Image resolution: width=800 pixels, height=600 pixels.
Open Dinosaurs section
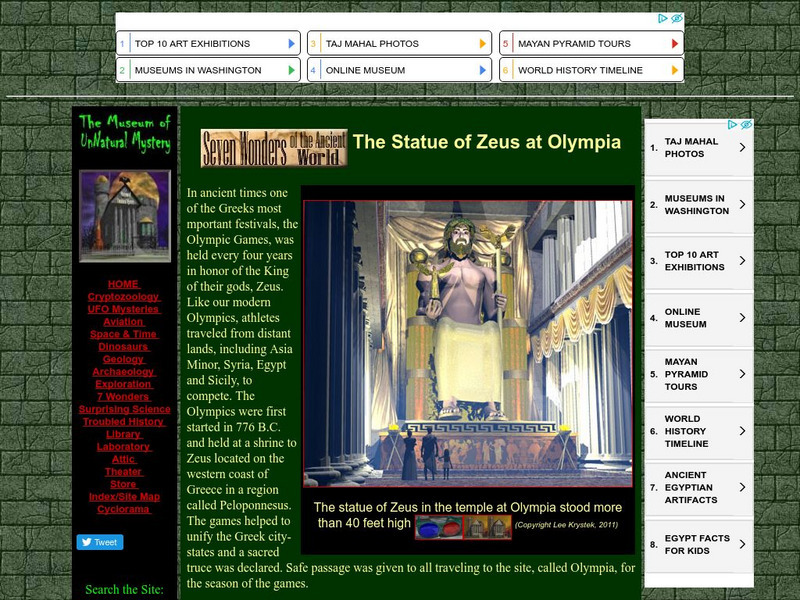pyautogui.click(x=123, y=346)
